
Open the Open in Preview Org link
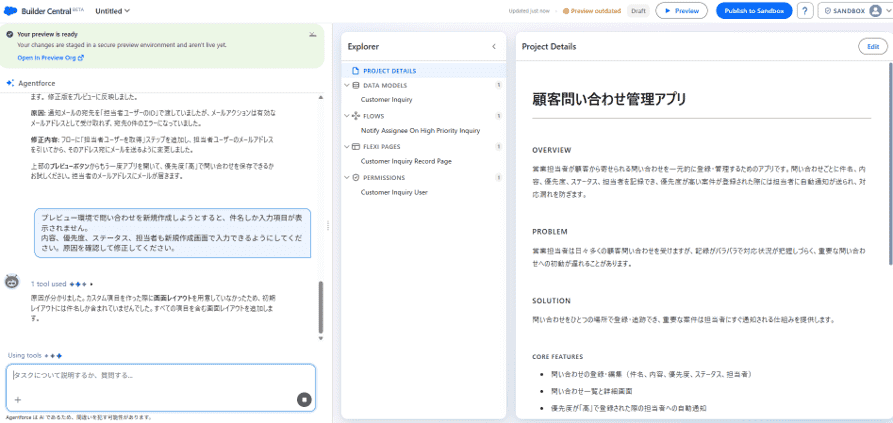[x=51, y=58]
